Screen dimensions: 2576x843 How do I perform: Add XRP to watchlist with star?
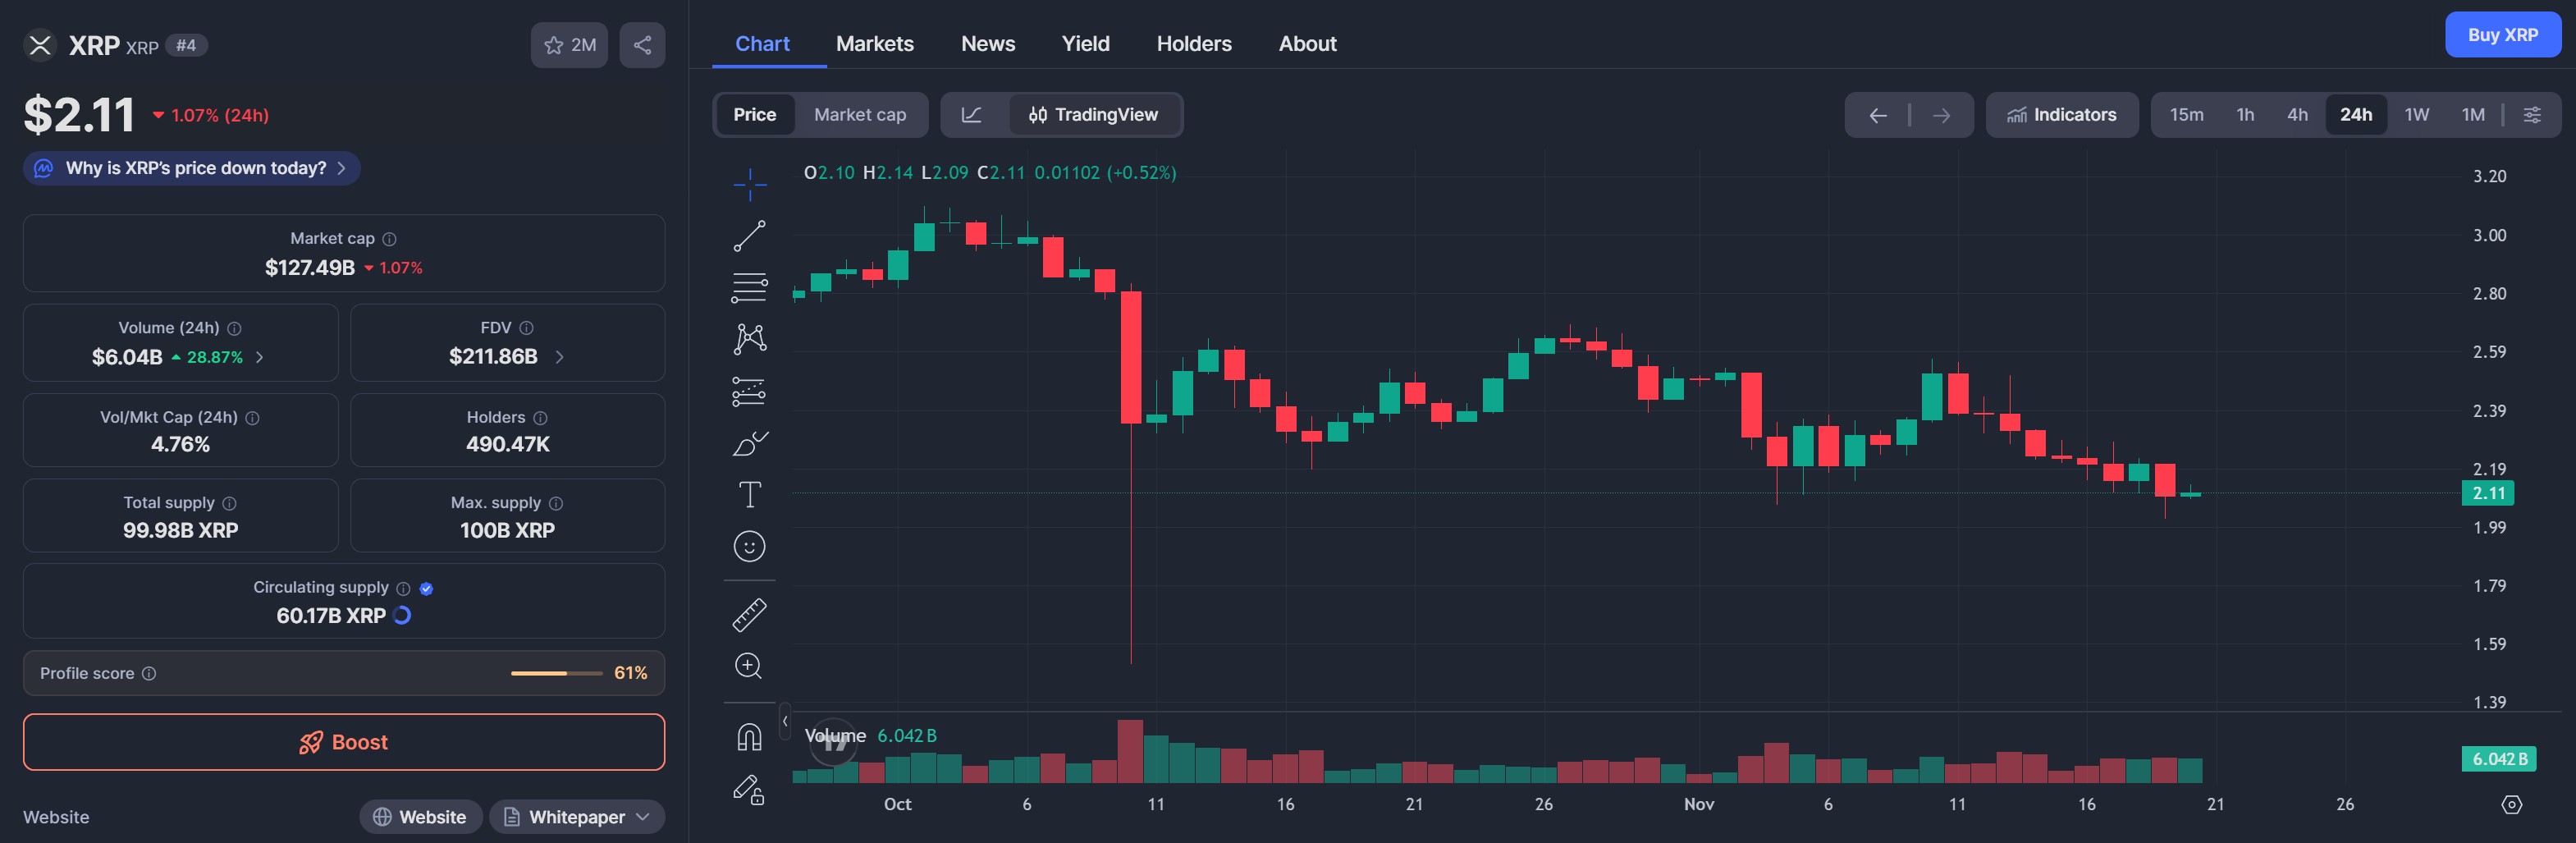click(569, 45)
